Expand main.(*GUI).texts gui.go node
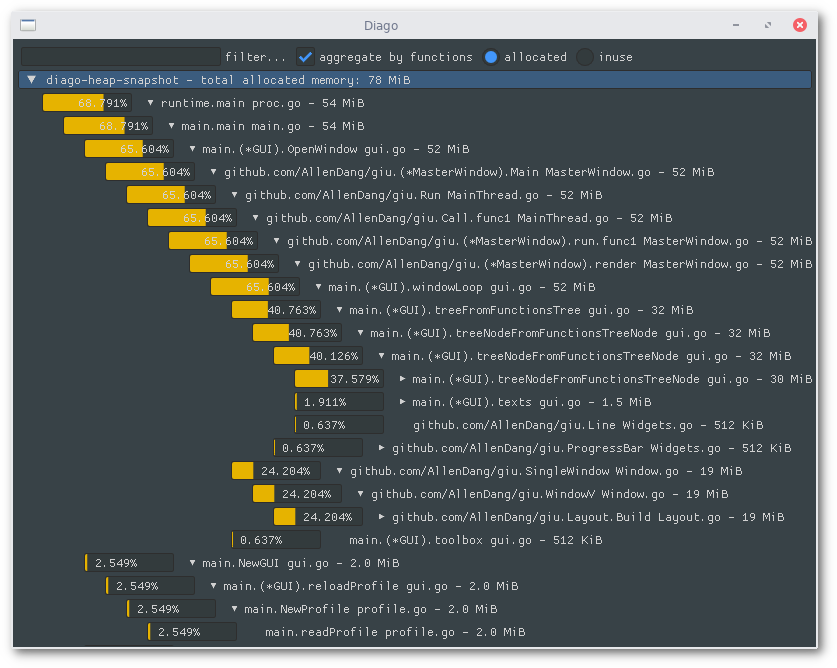This screenshot has height=668, width=837. 402,402
